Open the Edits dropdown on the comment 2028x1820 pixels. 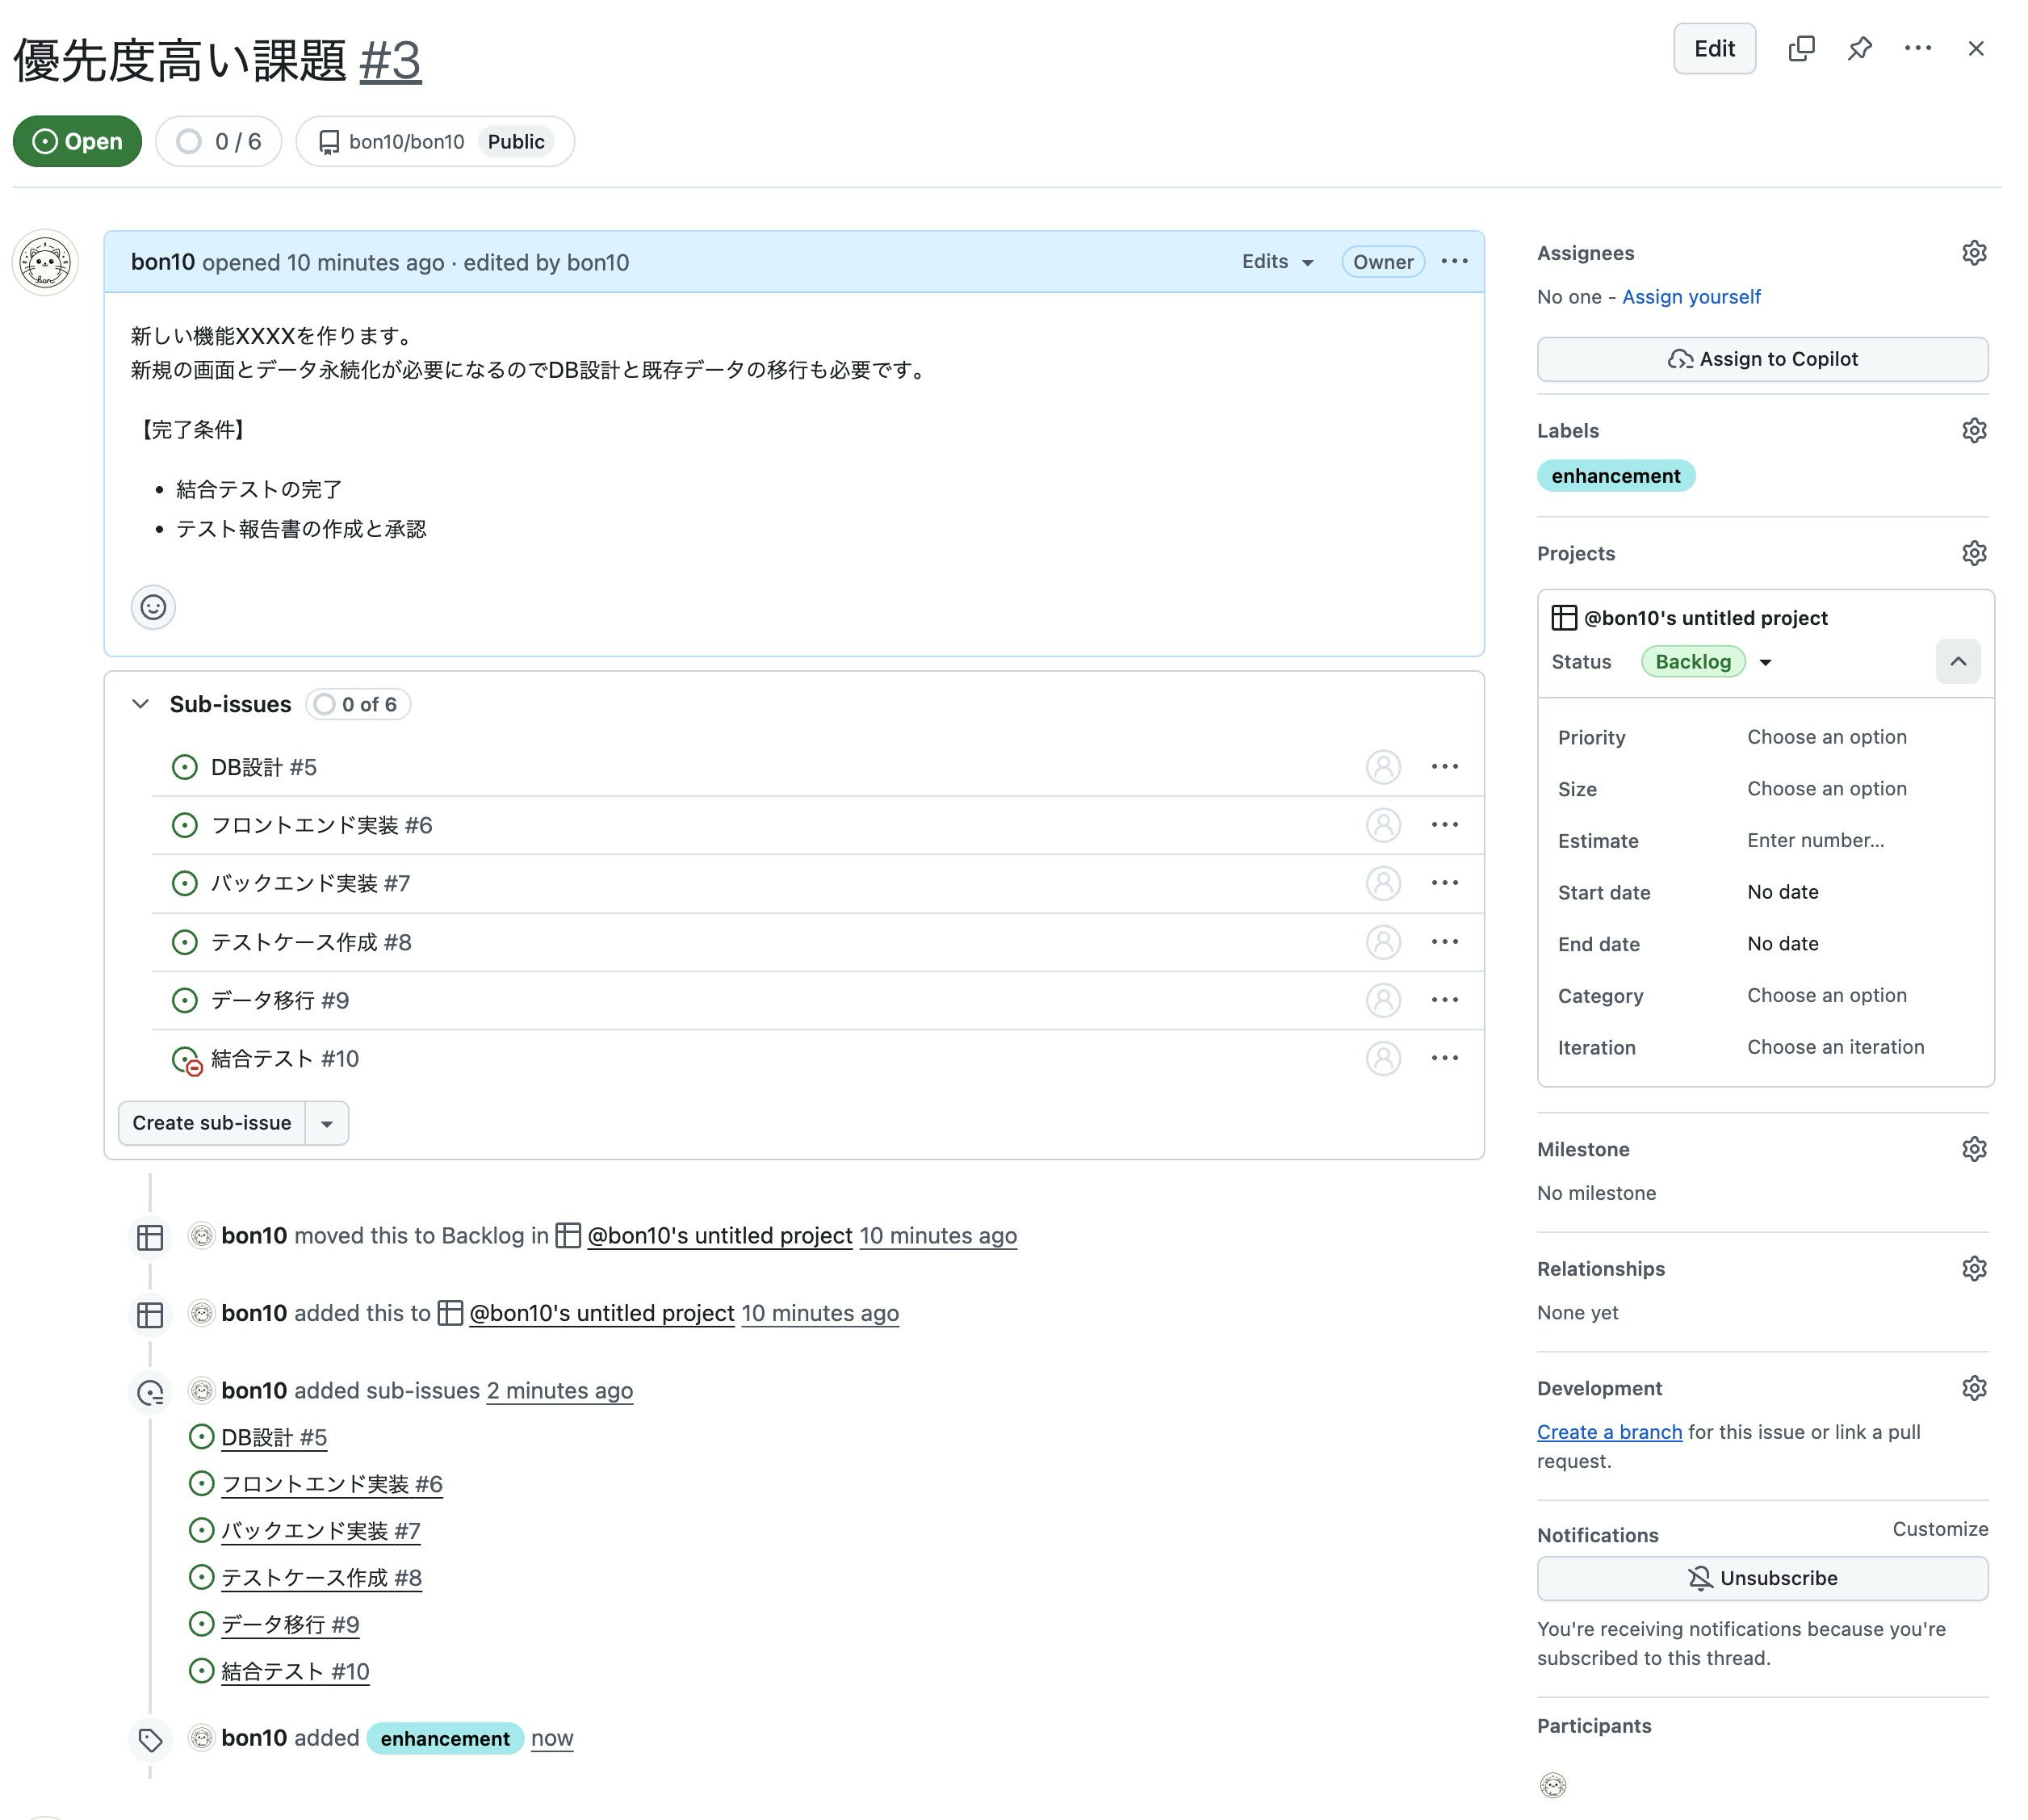[1276, 261]
